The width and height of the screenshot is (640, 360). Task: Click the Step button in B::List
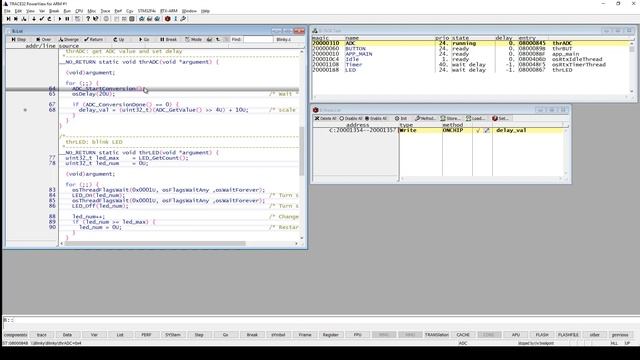click(x=19, y=40)
